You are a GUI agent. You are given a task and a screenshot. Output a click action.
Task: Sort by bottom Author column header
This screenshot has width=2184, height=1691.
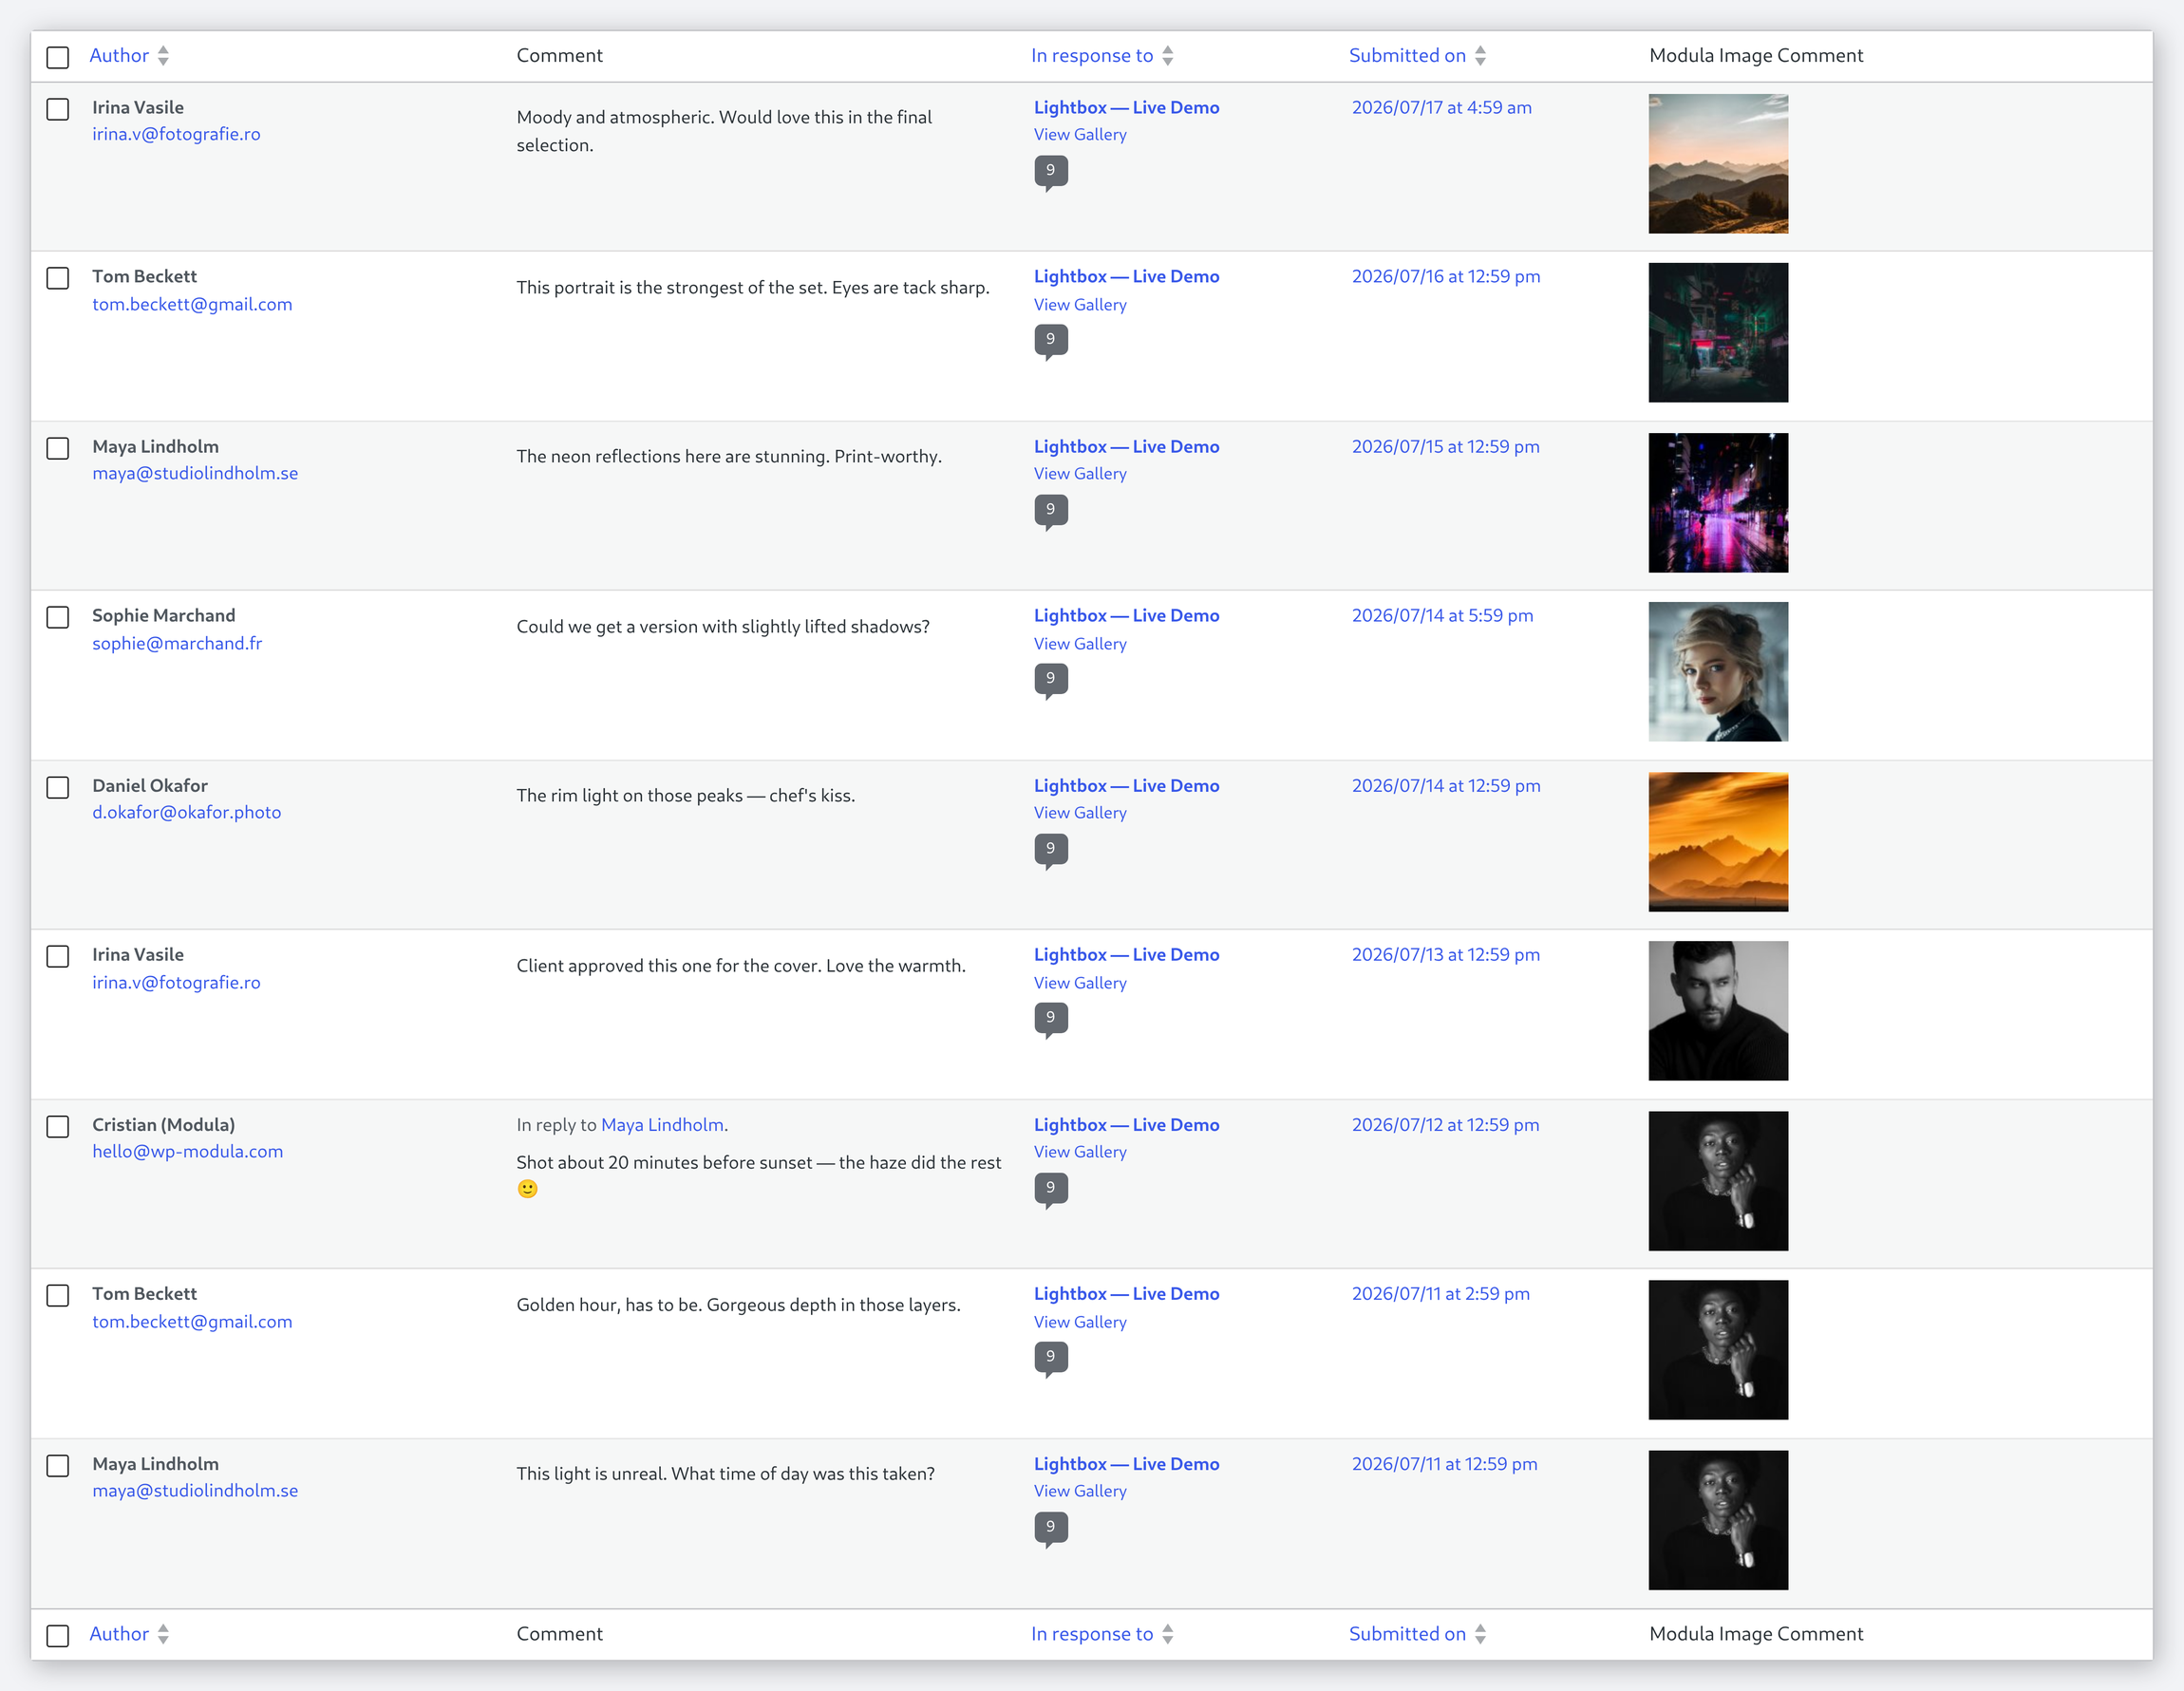coord(119,1634)
